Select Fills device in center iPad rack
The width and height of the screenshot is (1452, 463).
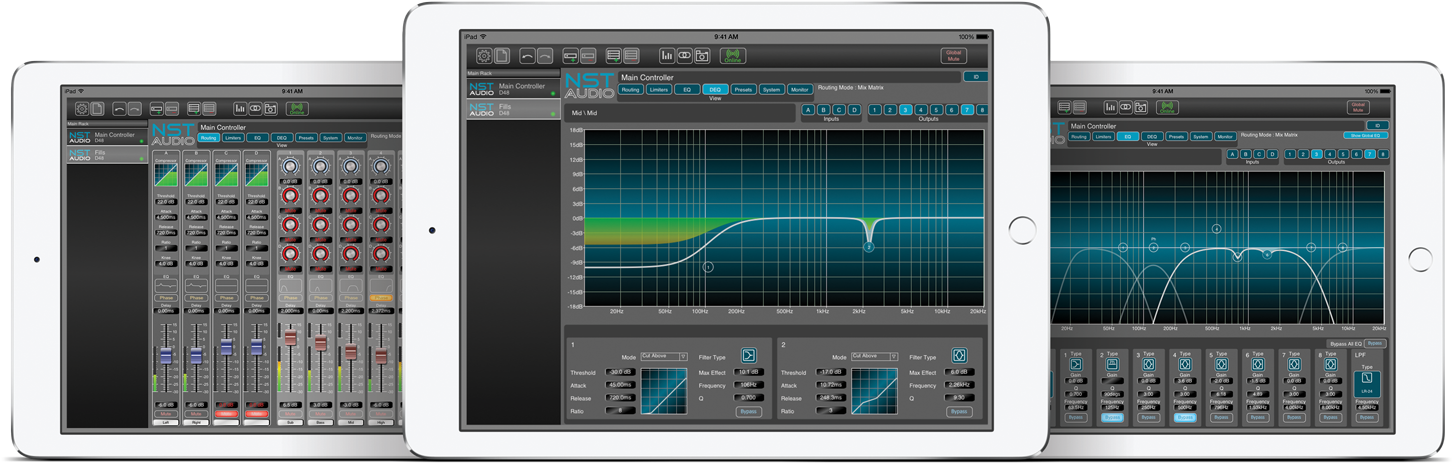(x=514, y=108)
